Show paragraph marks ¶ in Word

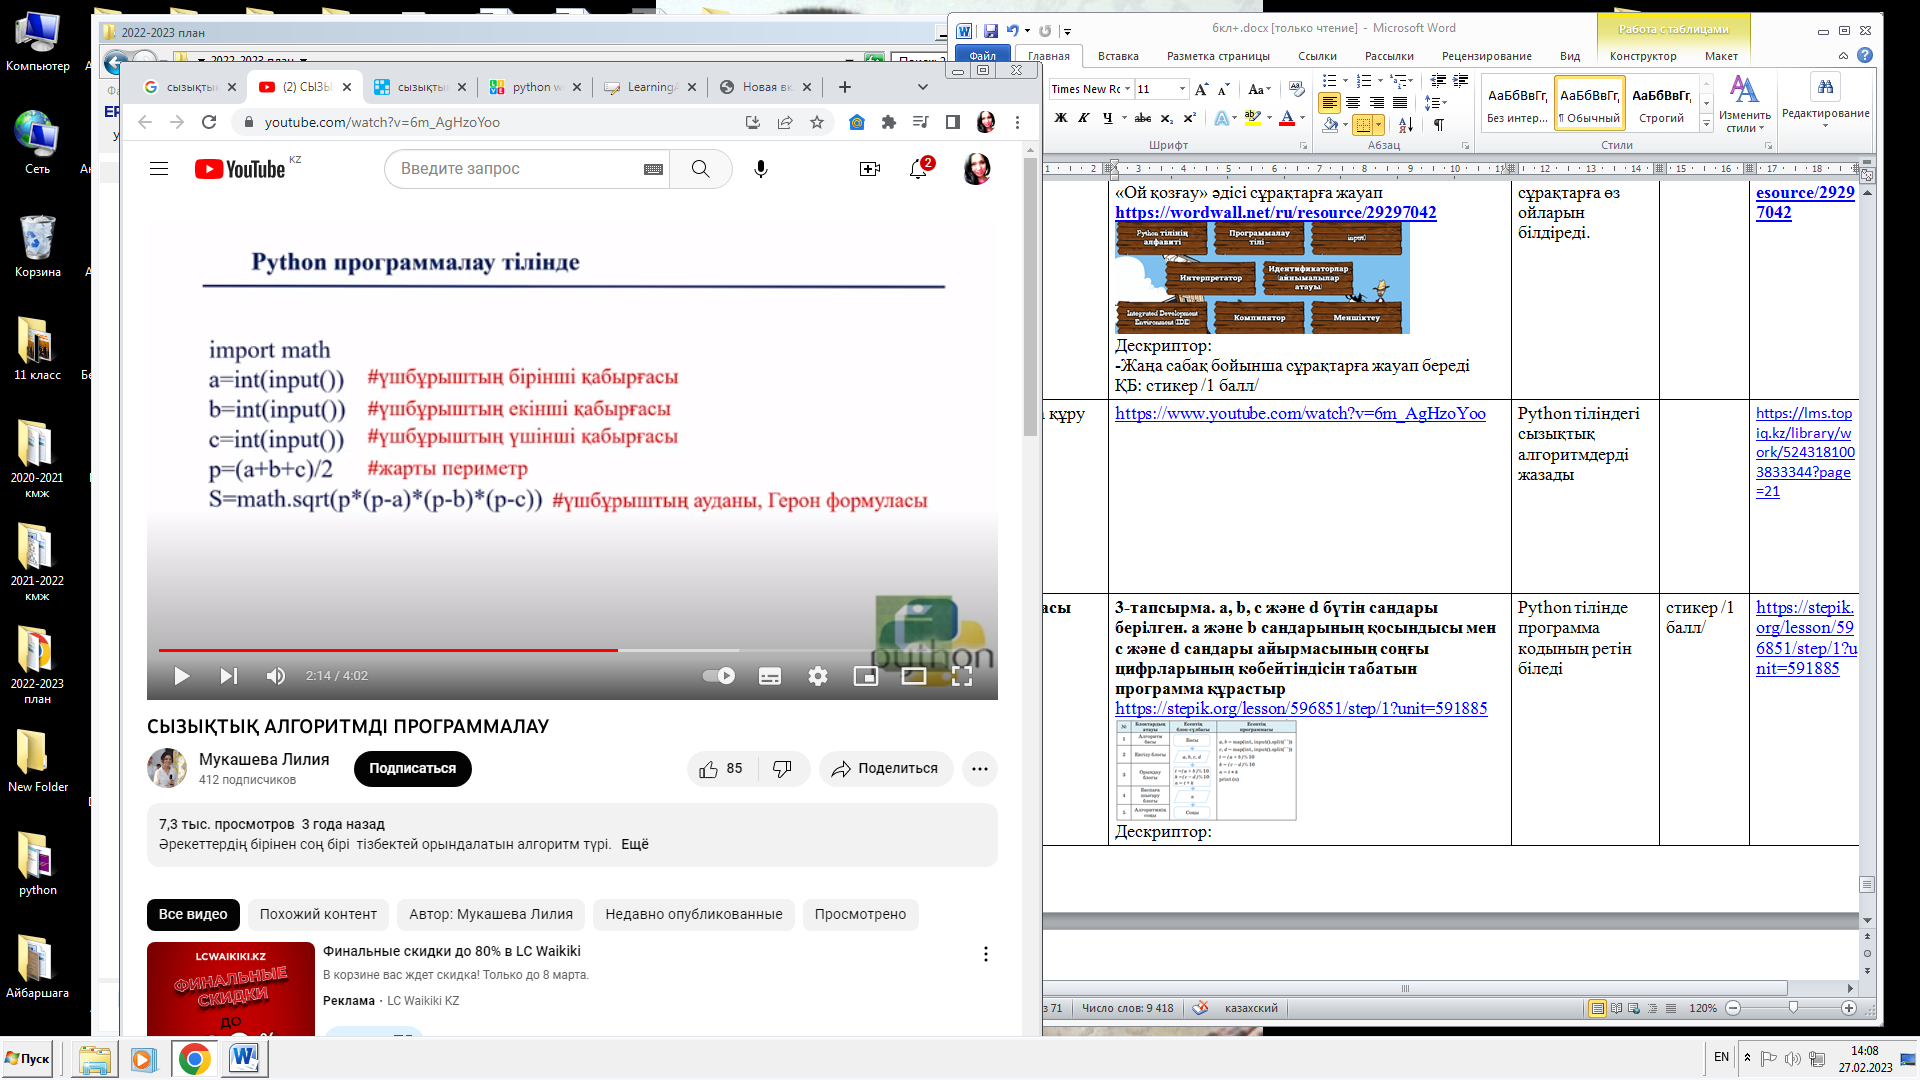(x=1438, y=125)
